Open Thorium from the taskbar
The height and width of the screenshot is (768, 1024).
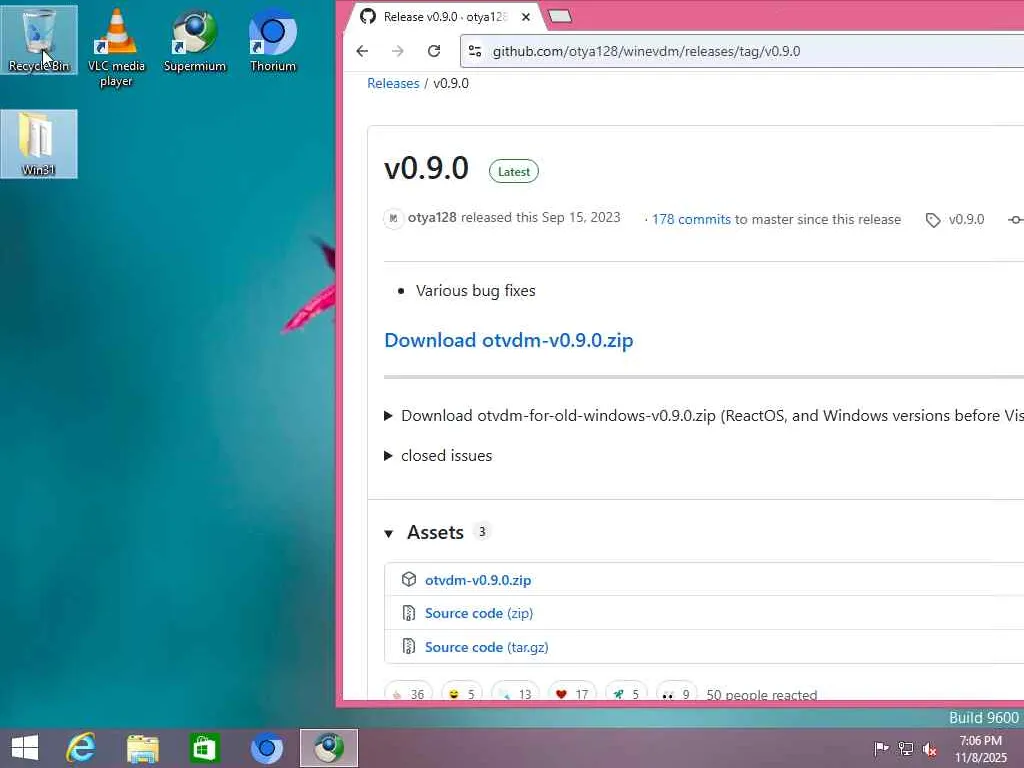[266, 748]
